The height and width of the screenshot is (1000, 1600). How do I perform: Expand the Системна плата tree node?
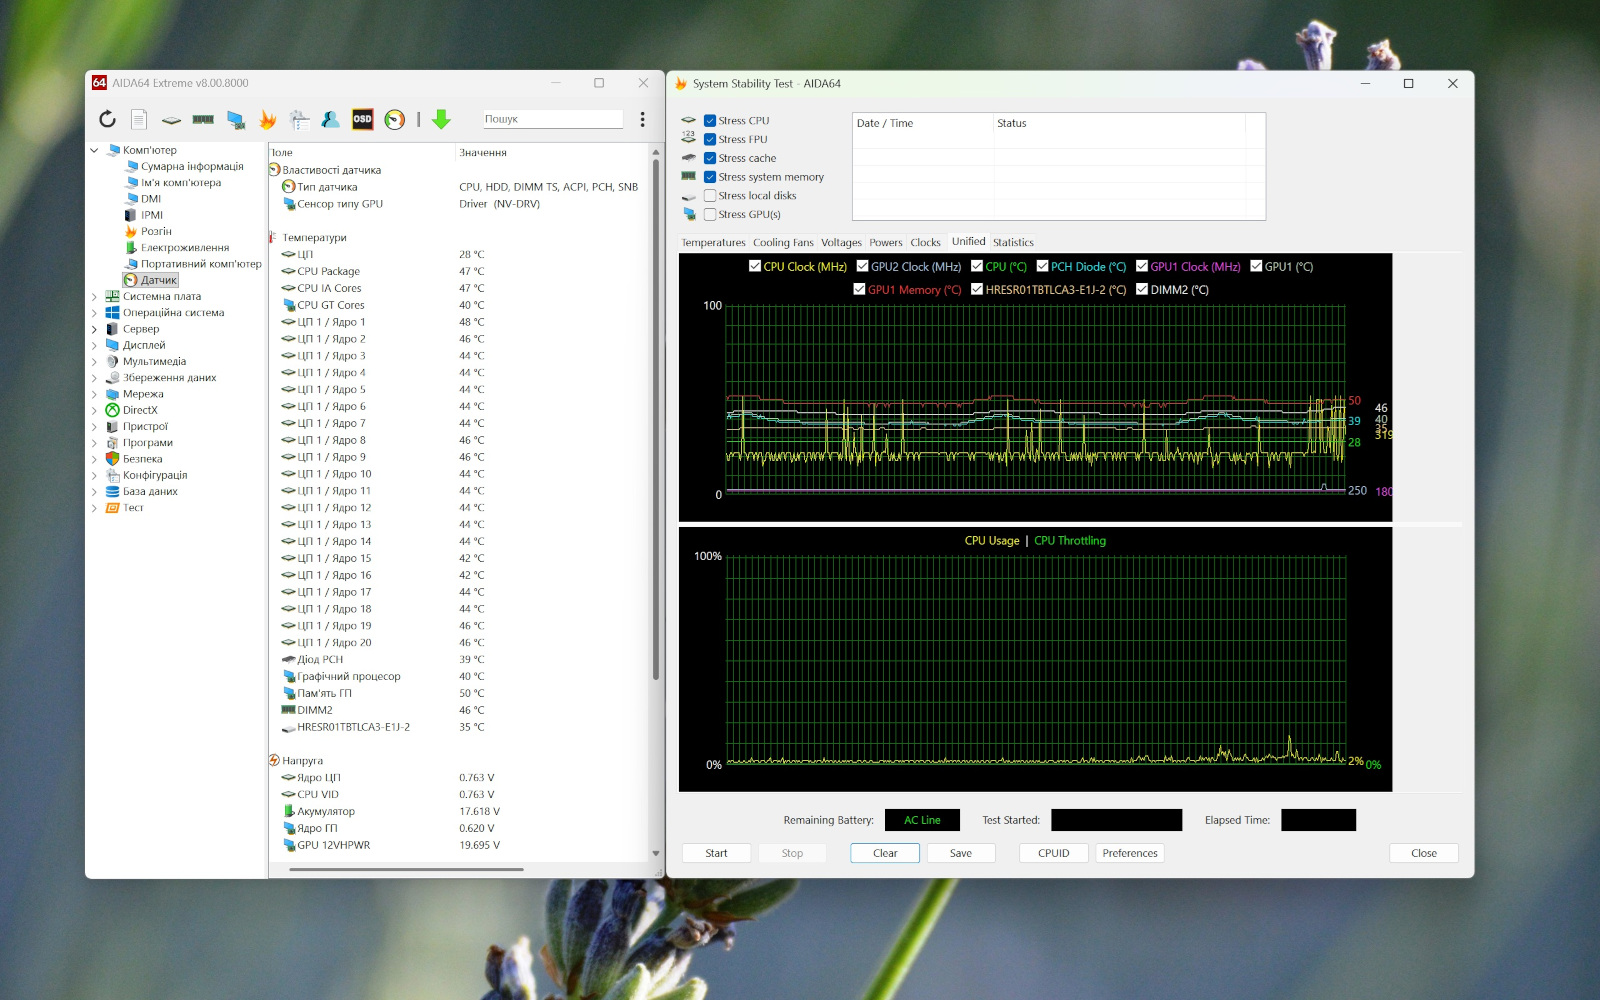click(x=95, y=297)
